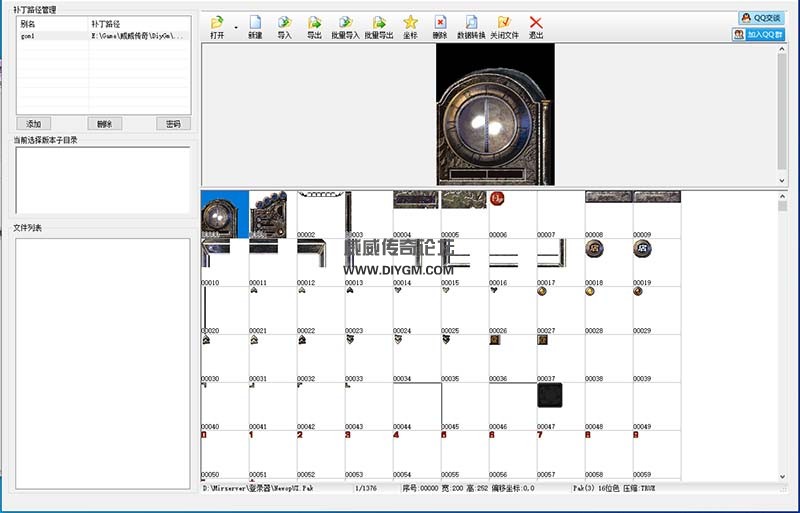Click the preview pane scroll-down arrow

pyautogui.click(x=782, y=180)
